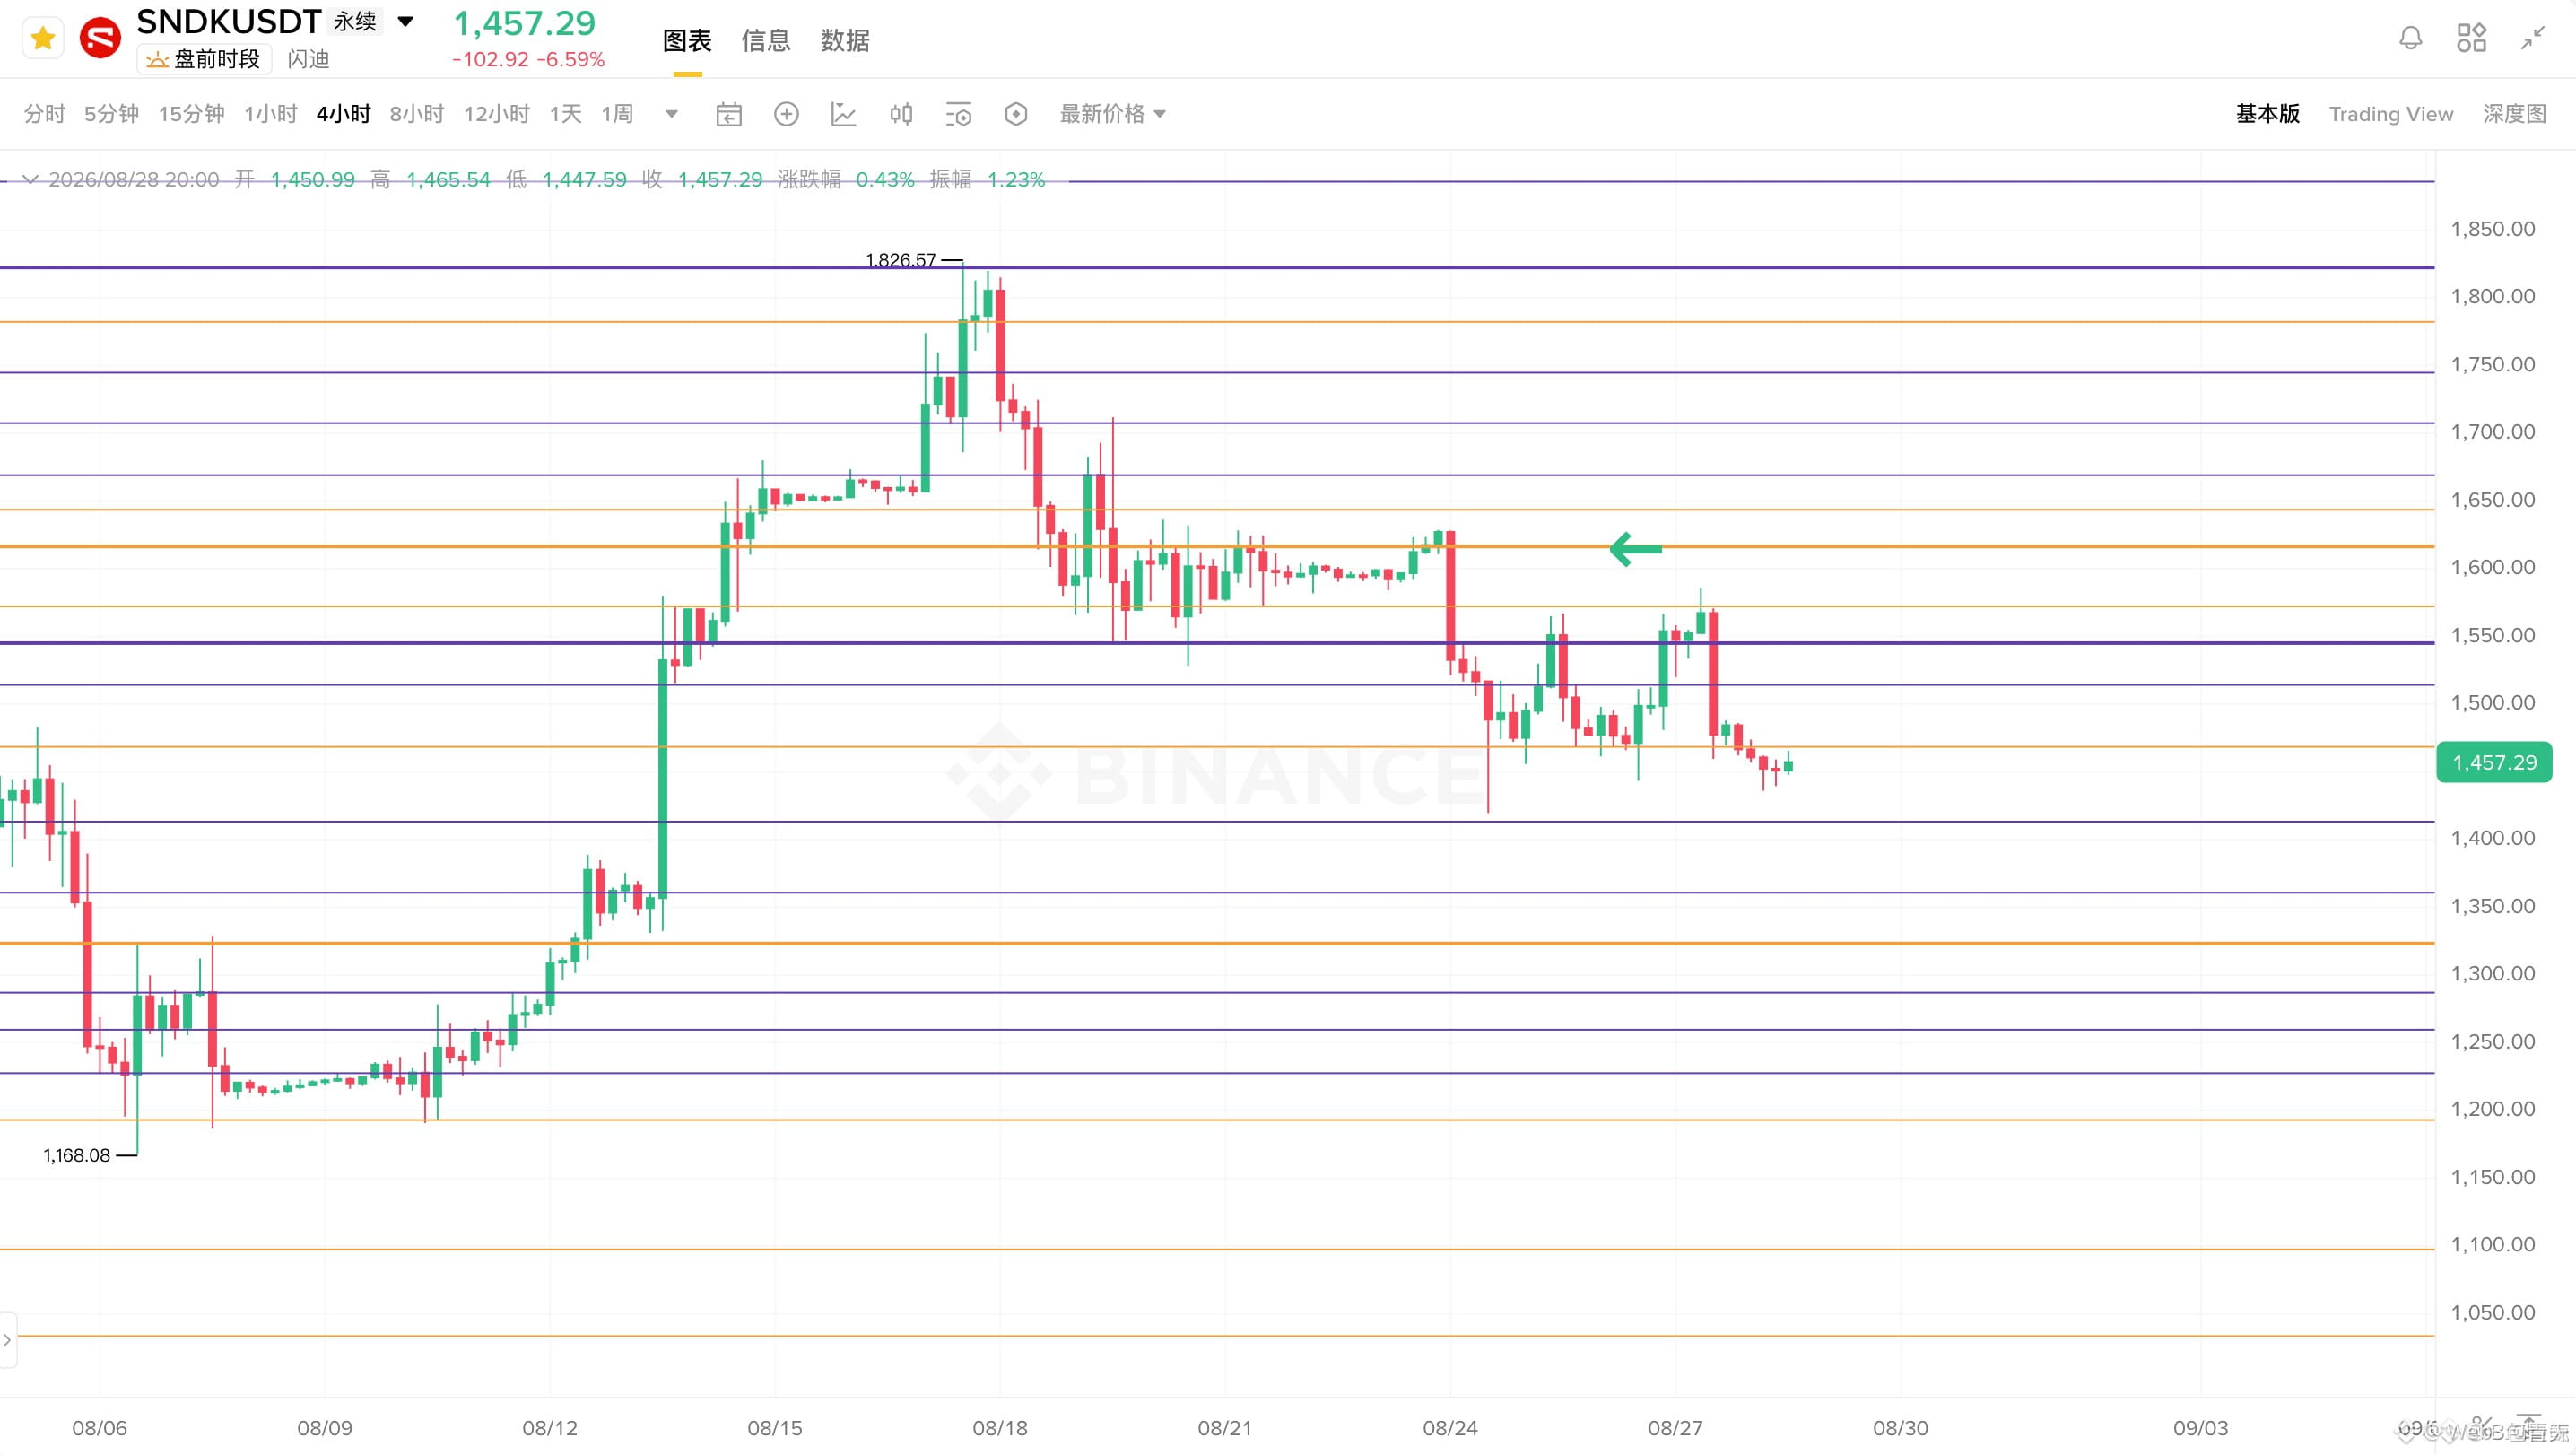The width and height of the screenshot is (2576, 1455).
Task: Open price alerts via bell icon
Action: point(2411,39)
